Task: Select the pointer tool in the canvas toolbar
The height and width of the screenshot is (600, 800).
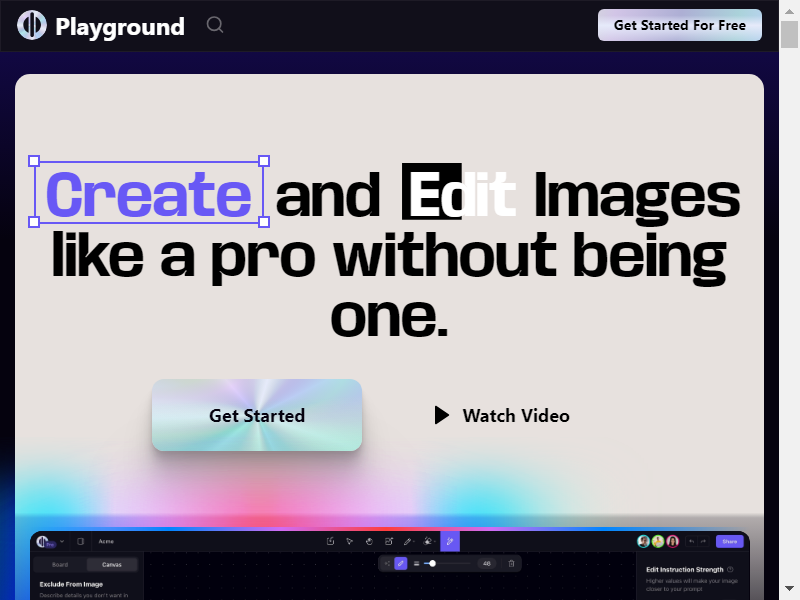Action: [x=349, y=541]
